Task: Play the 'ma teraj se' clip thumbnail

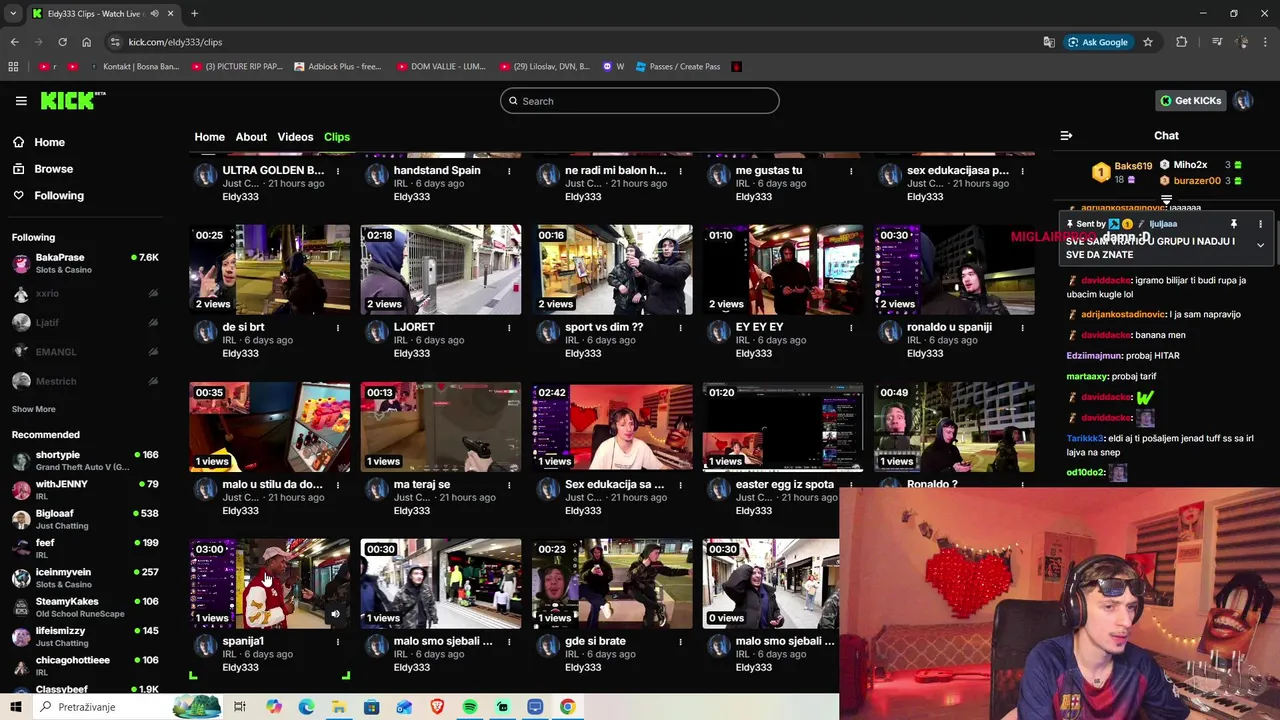Action: [x=441, y=427]
